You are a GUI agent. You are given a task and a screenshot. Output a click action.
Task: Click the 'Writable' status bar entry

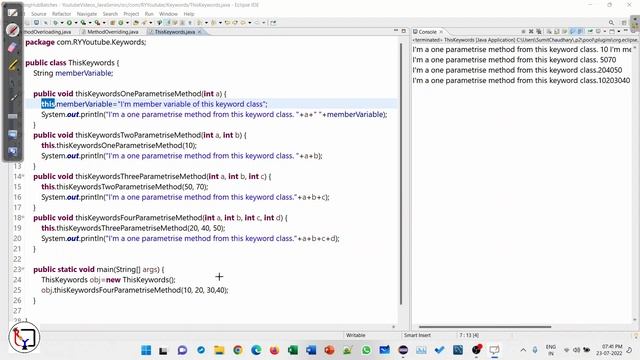(356, 335)
